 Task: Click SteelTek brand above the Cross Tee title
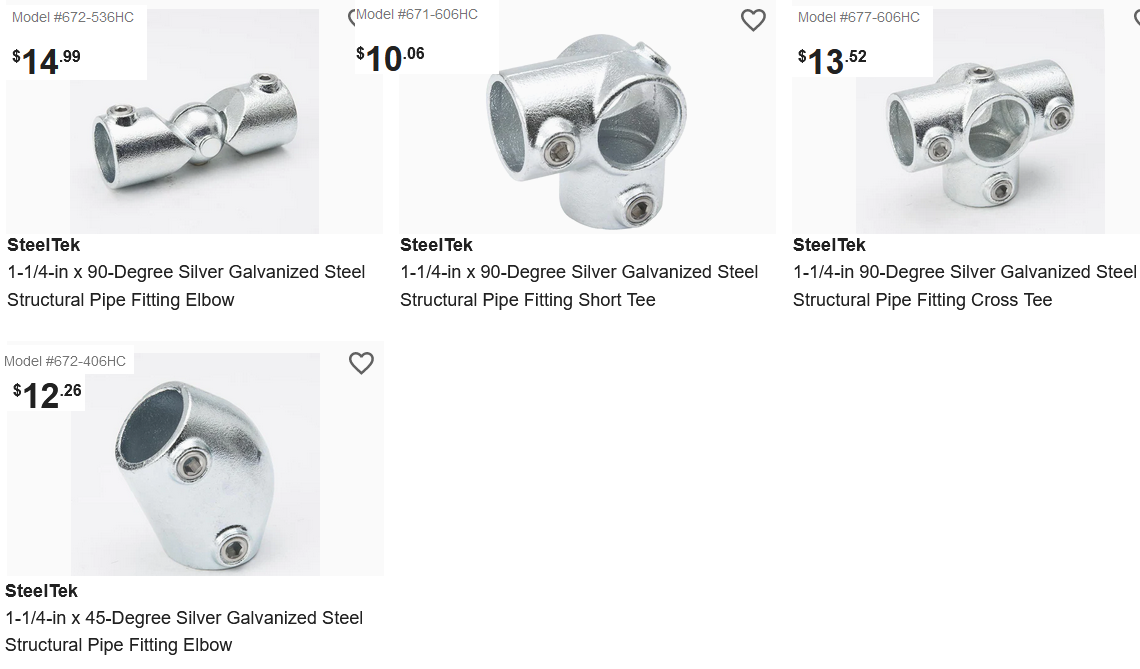click(x=829, y=245)
